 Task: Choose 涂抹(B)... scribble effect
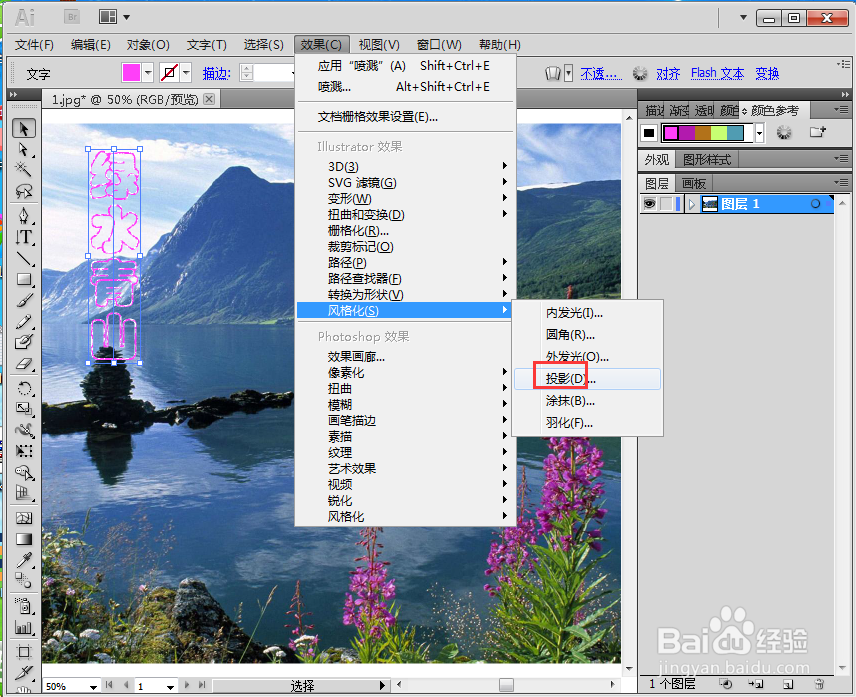tap(587, 401)
